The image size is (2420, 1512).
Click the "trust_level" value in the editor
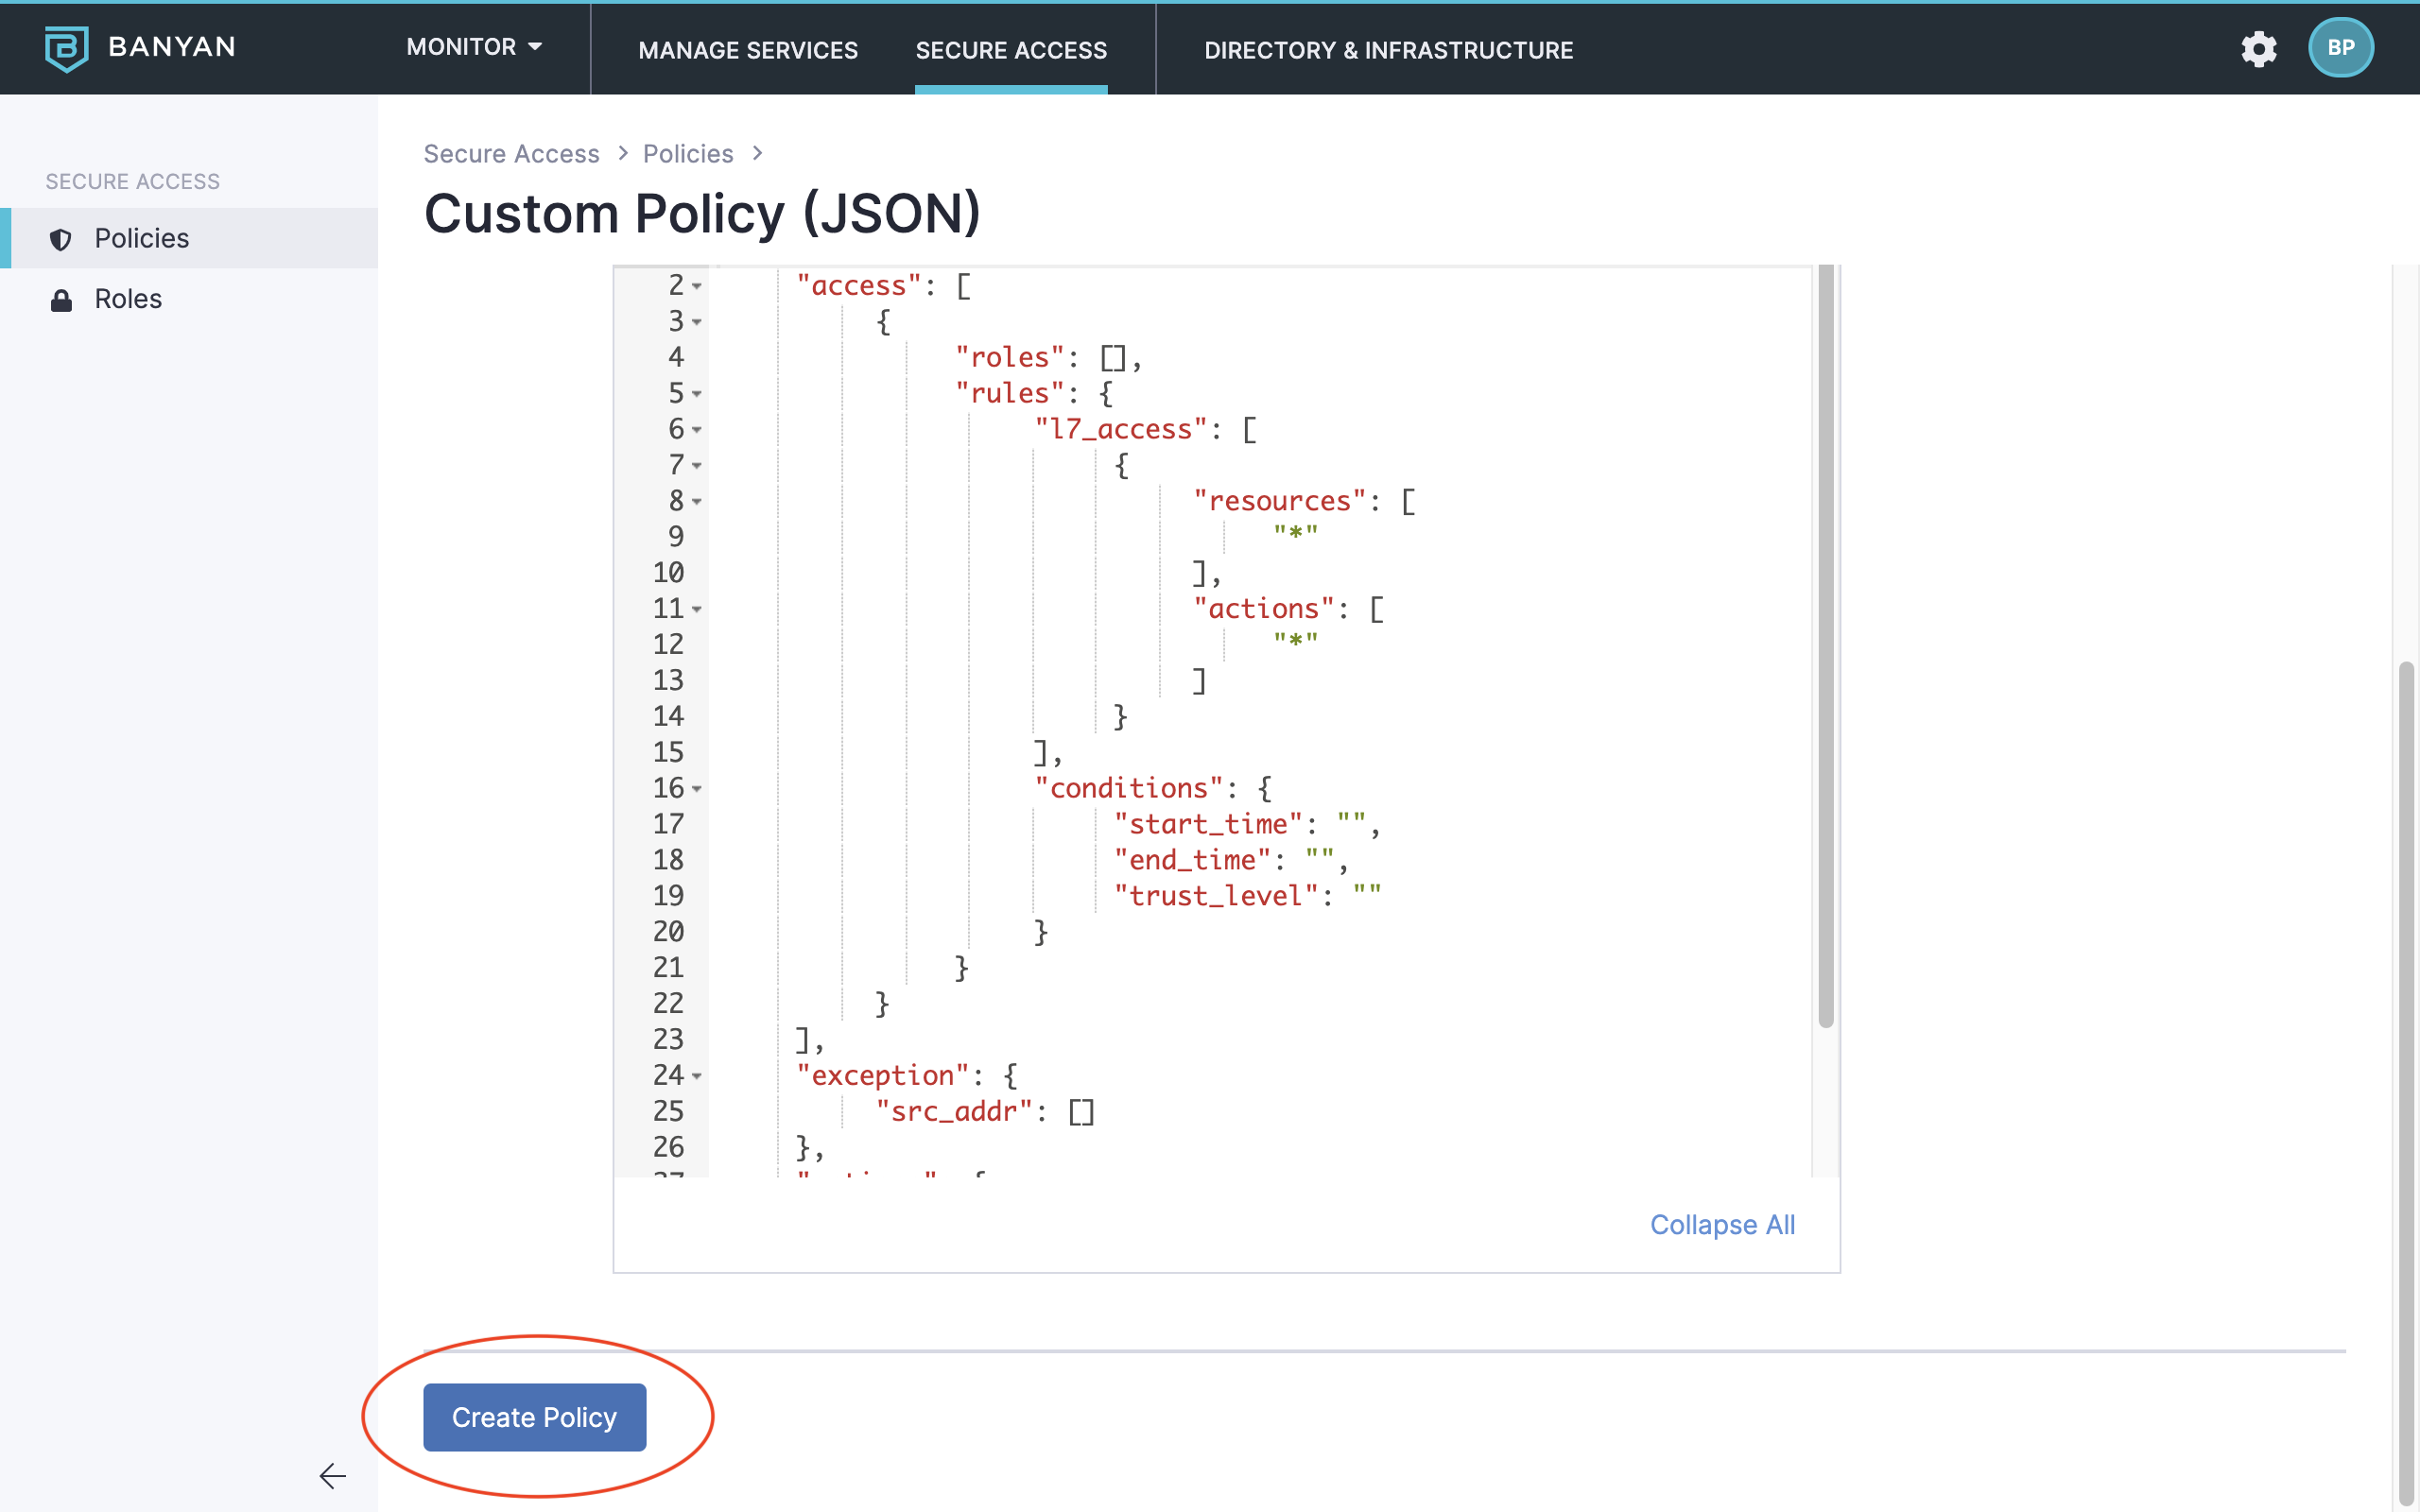click(x=1367, y=895)
